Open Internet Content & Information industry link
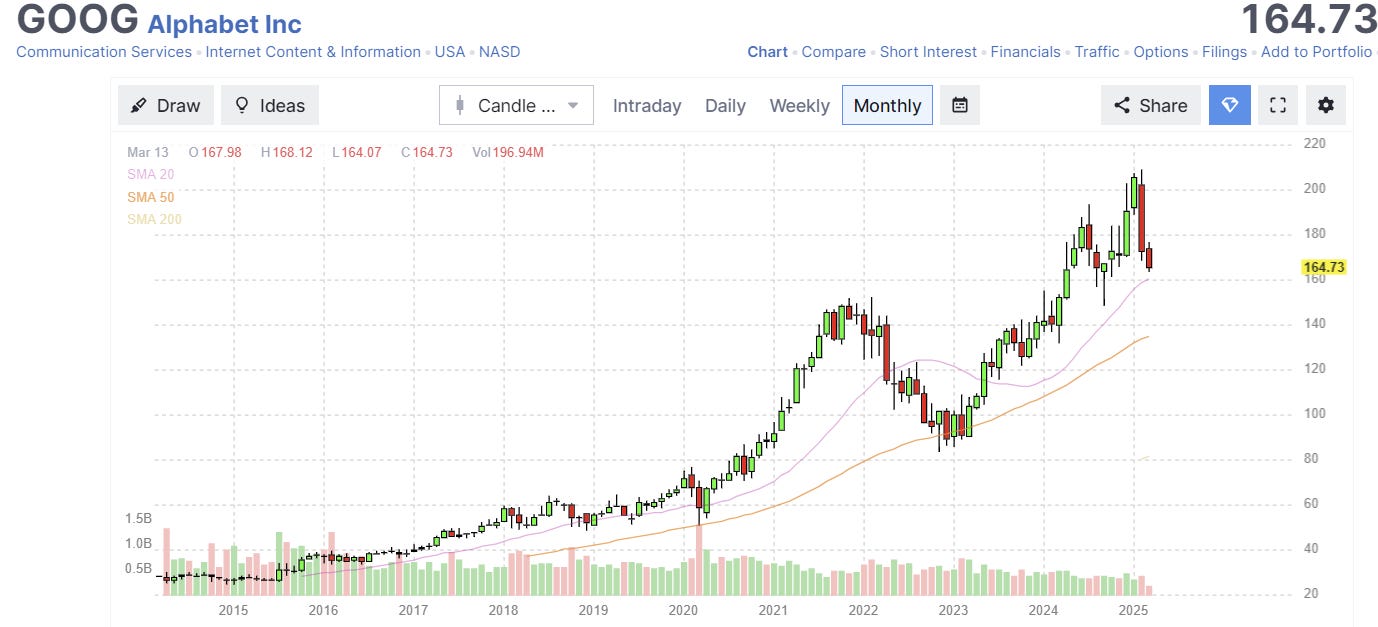The height and width of the screenshot is (627, 1378). point(313,52)
